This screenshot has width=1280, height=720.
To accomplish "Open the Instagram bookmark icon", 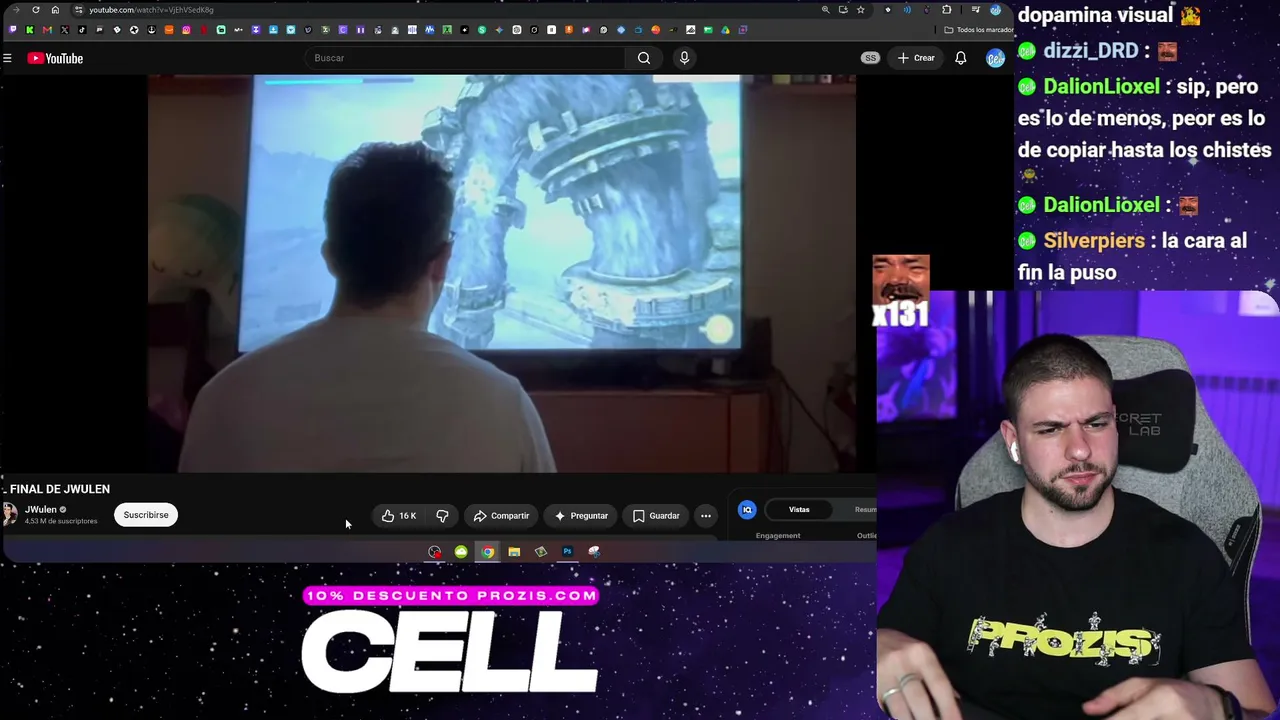I will point(186,30).
